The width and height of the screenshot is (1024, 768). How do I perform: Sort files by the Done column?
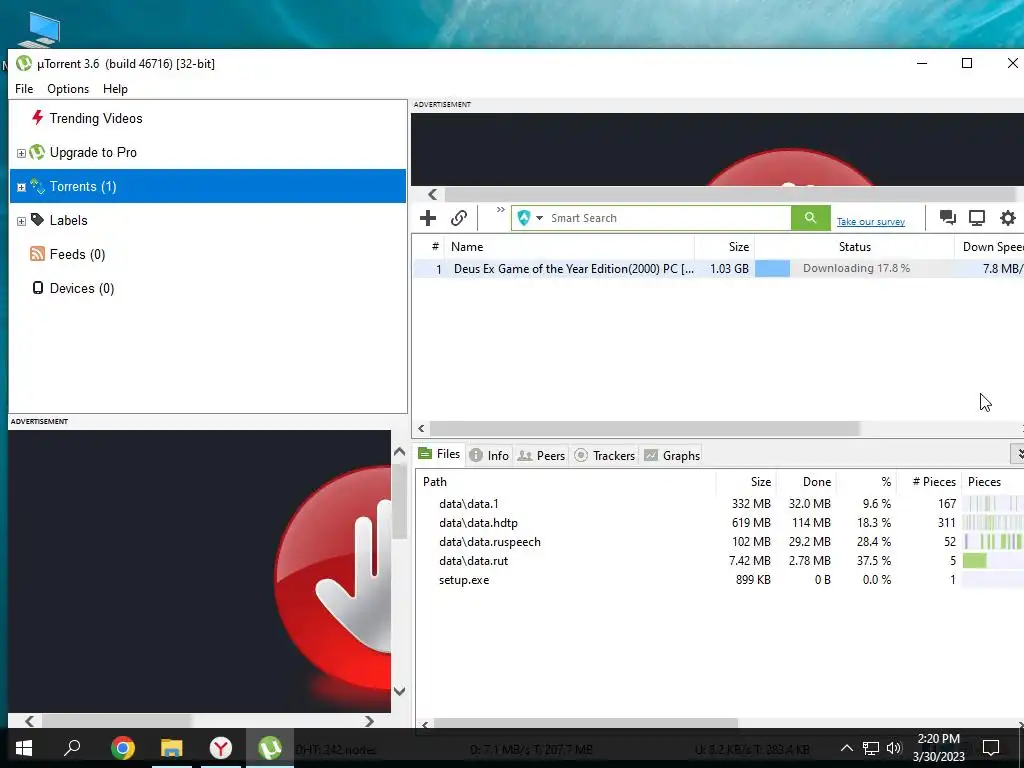806,482
